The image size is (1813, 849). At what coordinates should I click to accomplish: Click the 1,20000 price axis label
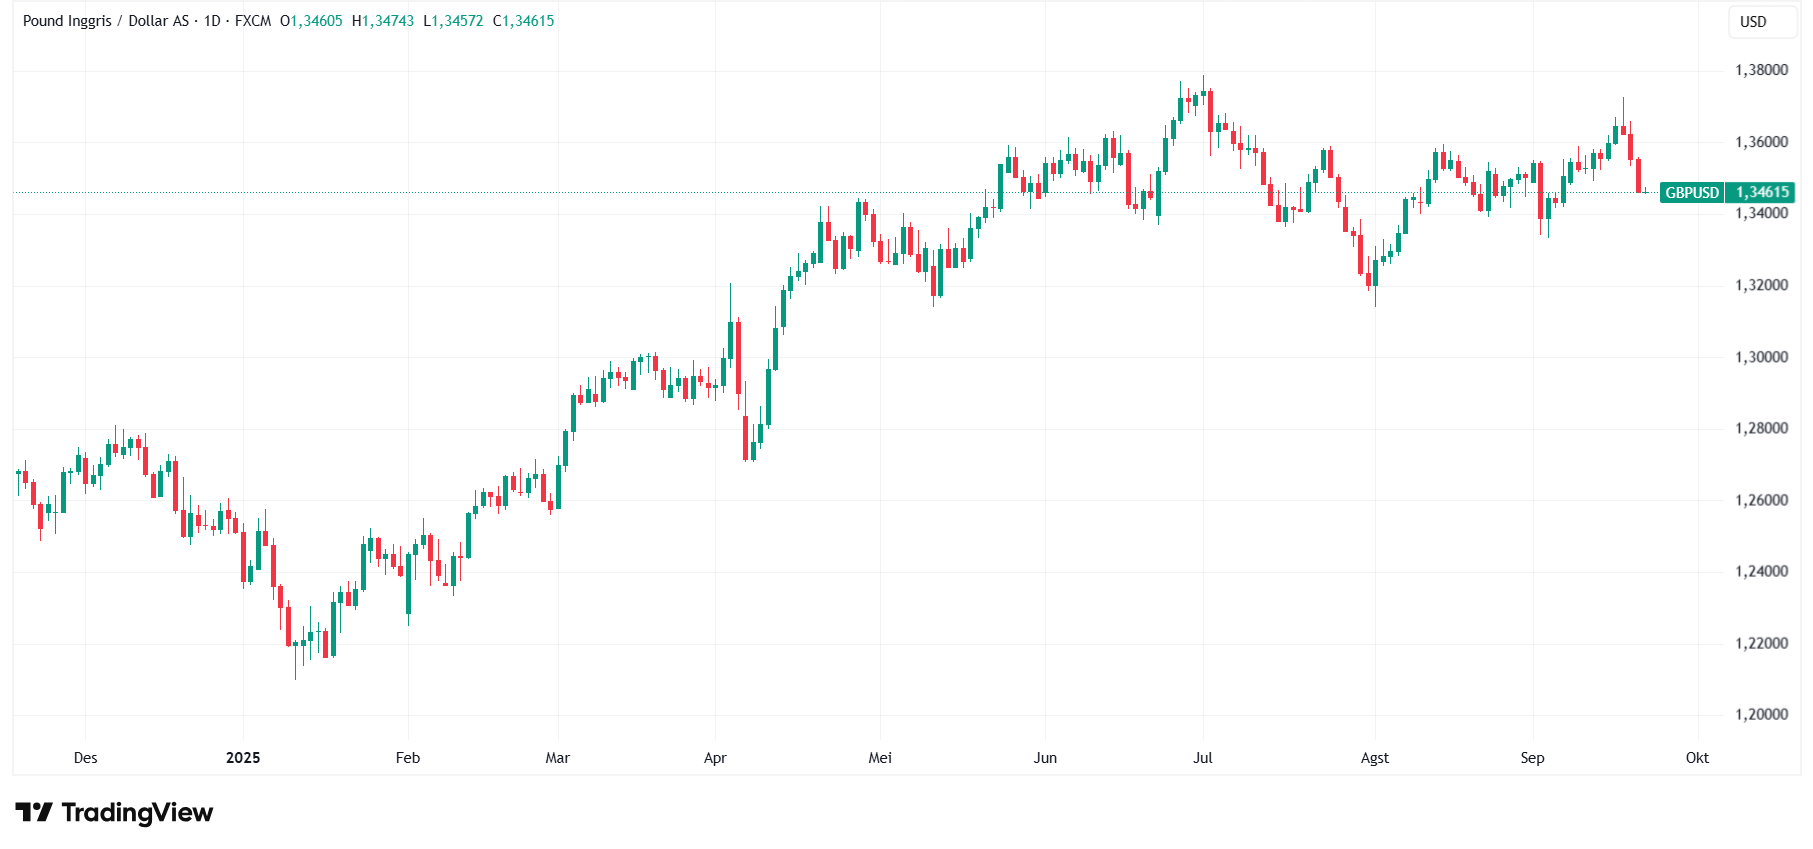coord(1762,714)
